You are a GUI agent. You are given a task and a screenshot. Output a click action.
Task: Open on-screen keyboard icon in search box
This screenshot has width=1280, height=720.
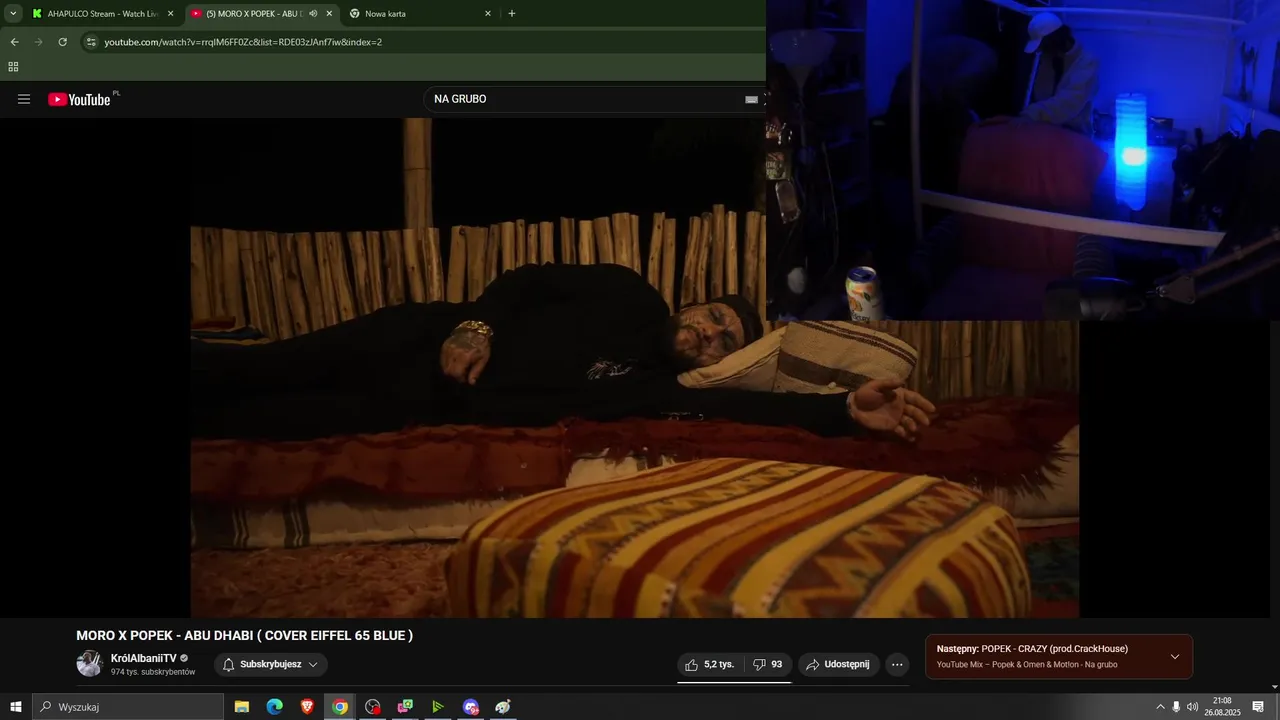pos(751,99)
